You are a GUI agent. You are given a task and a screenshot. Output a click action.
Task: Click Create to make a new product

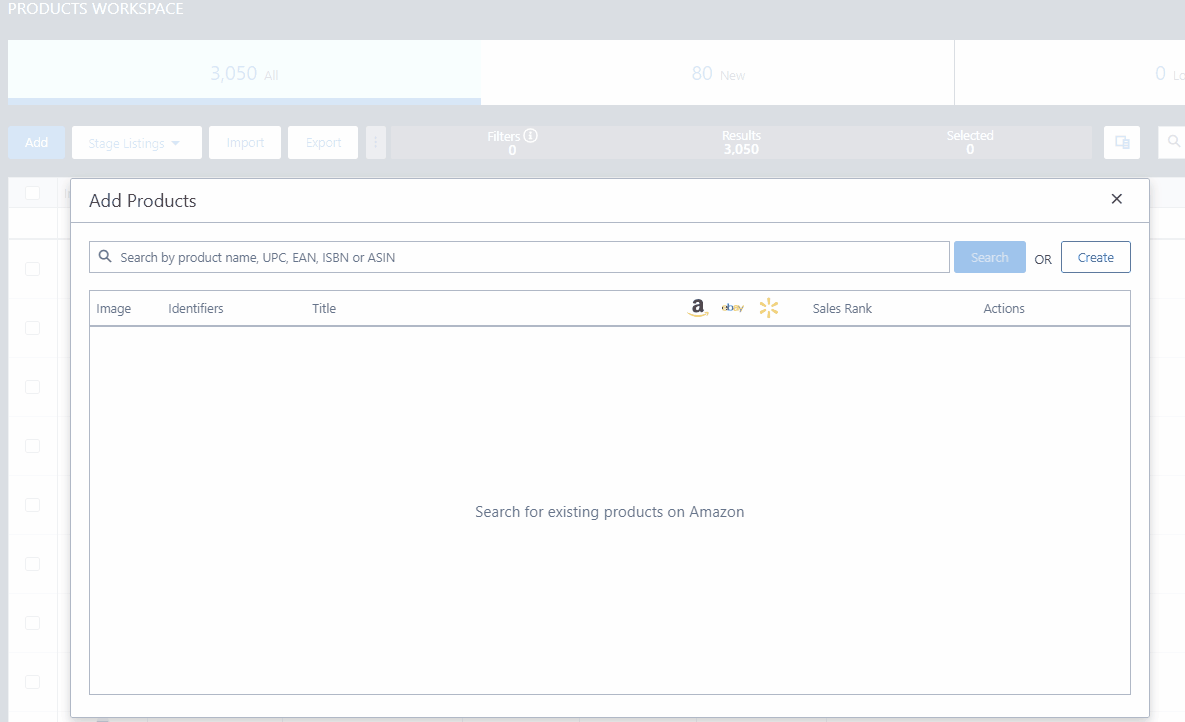click(1095, 257)
